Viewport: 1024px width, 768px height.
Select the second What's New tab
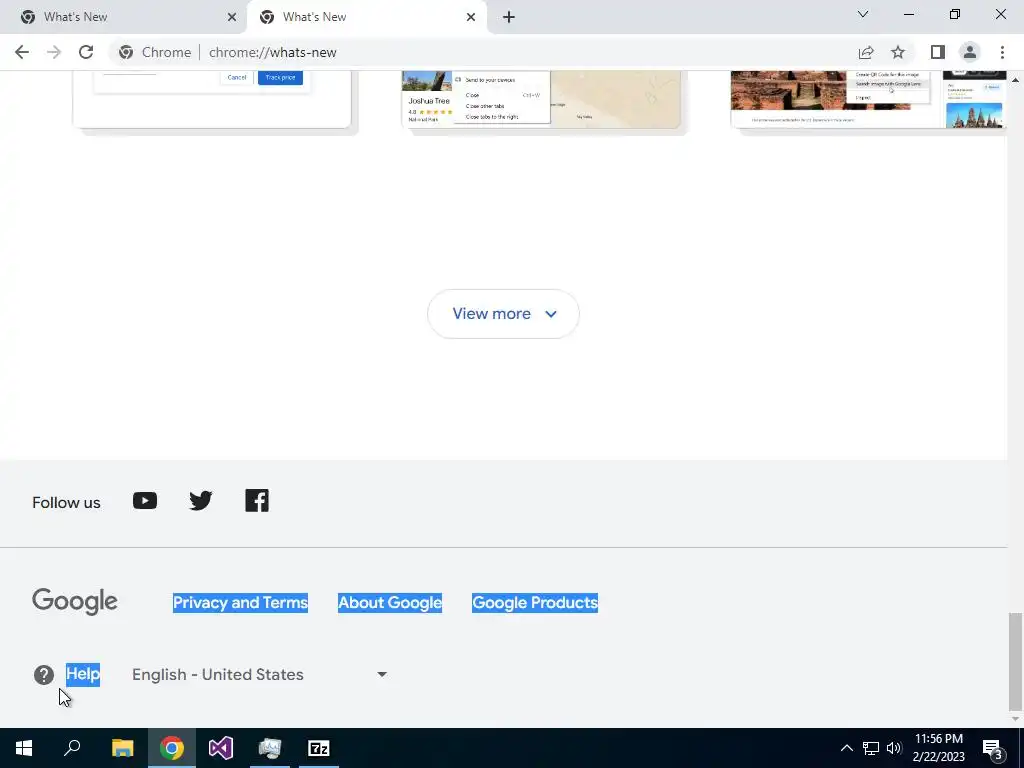[367, 17]
